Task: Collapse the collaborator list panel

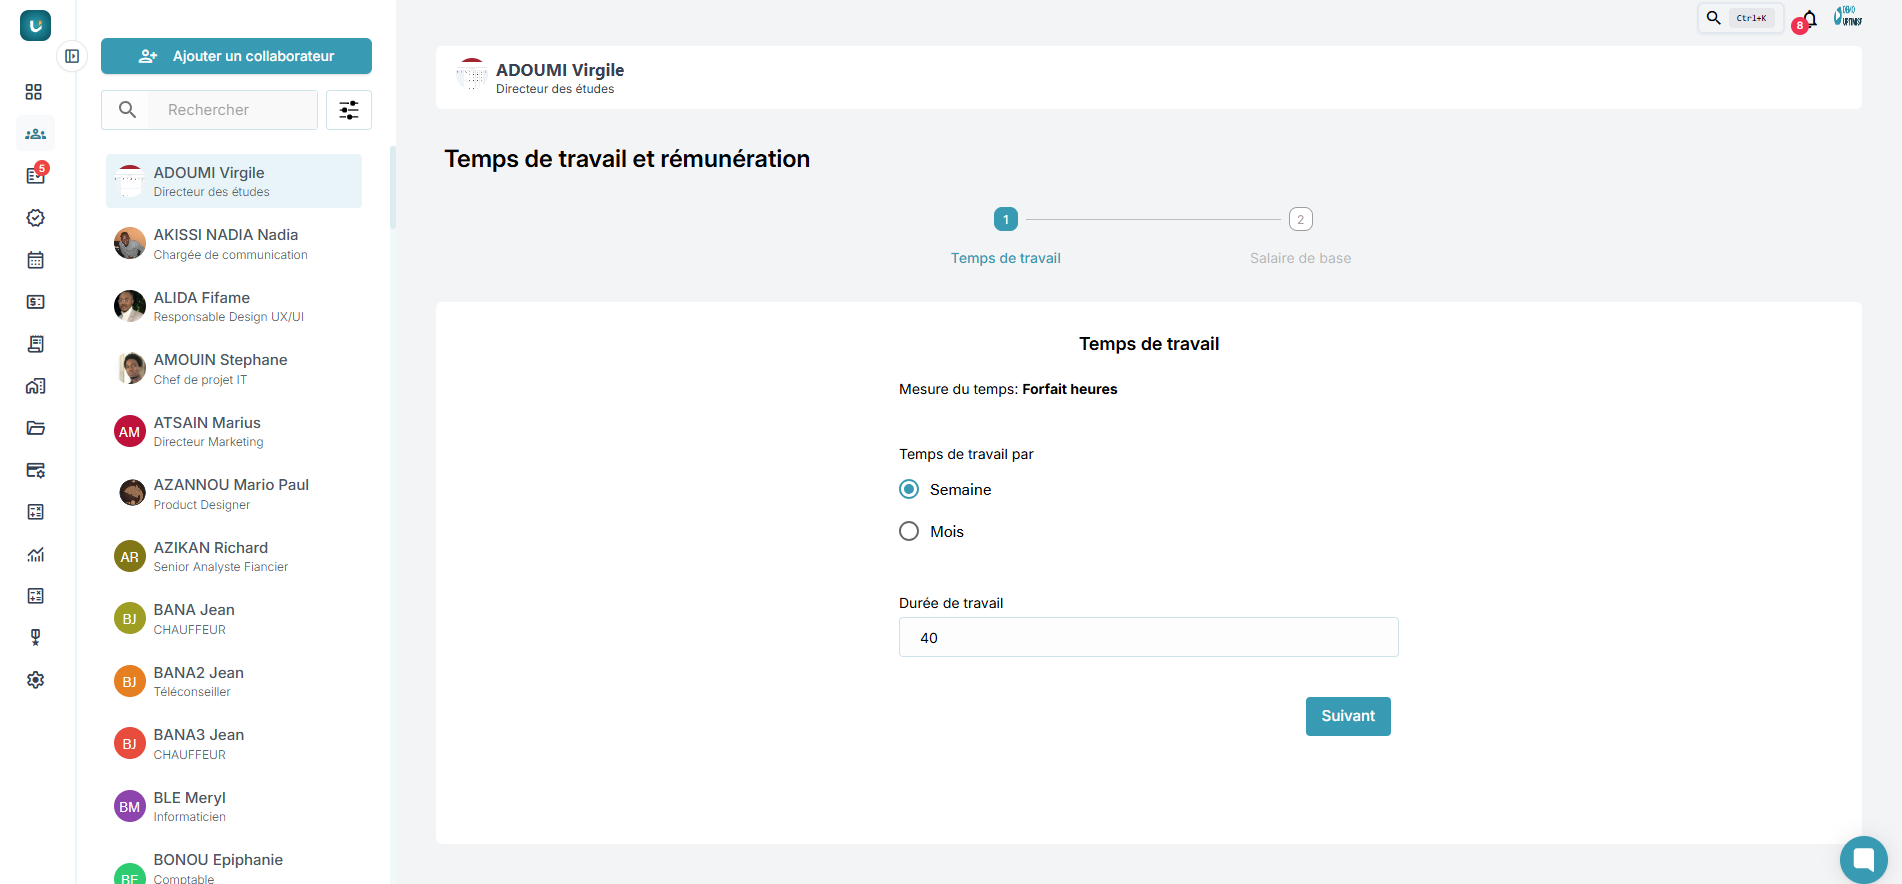Action: point(72,56)
